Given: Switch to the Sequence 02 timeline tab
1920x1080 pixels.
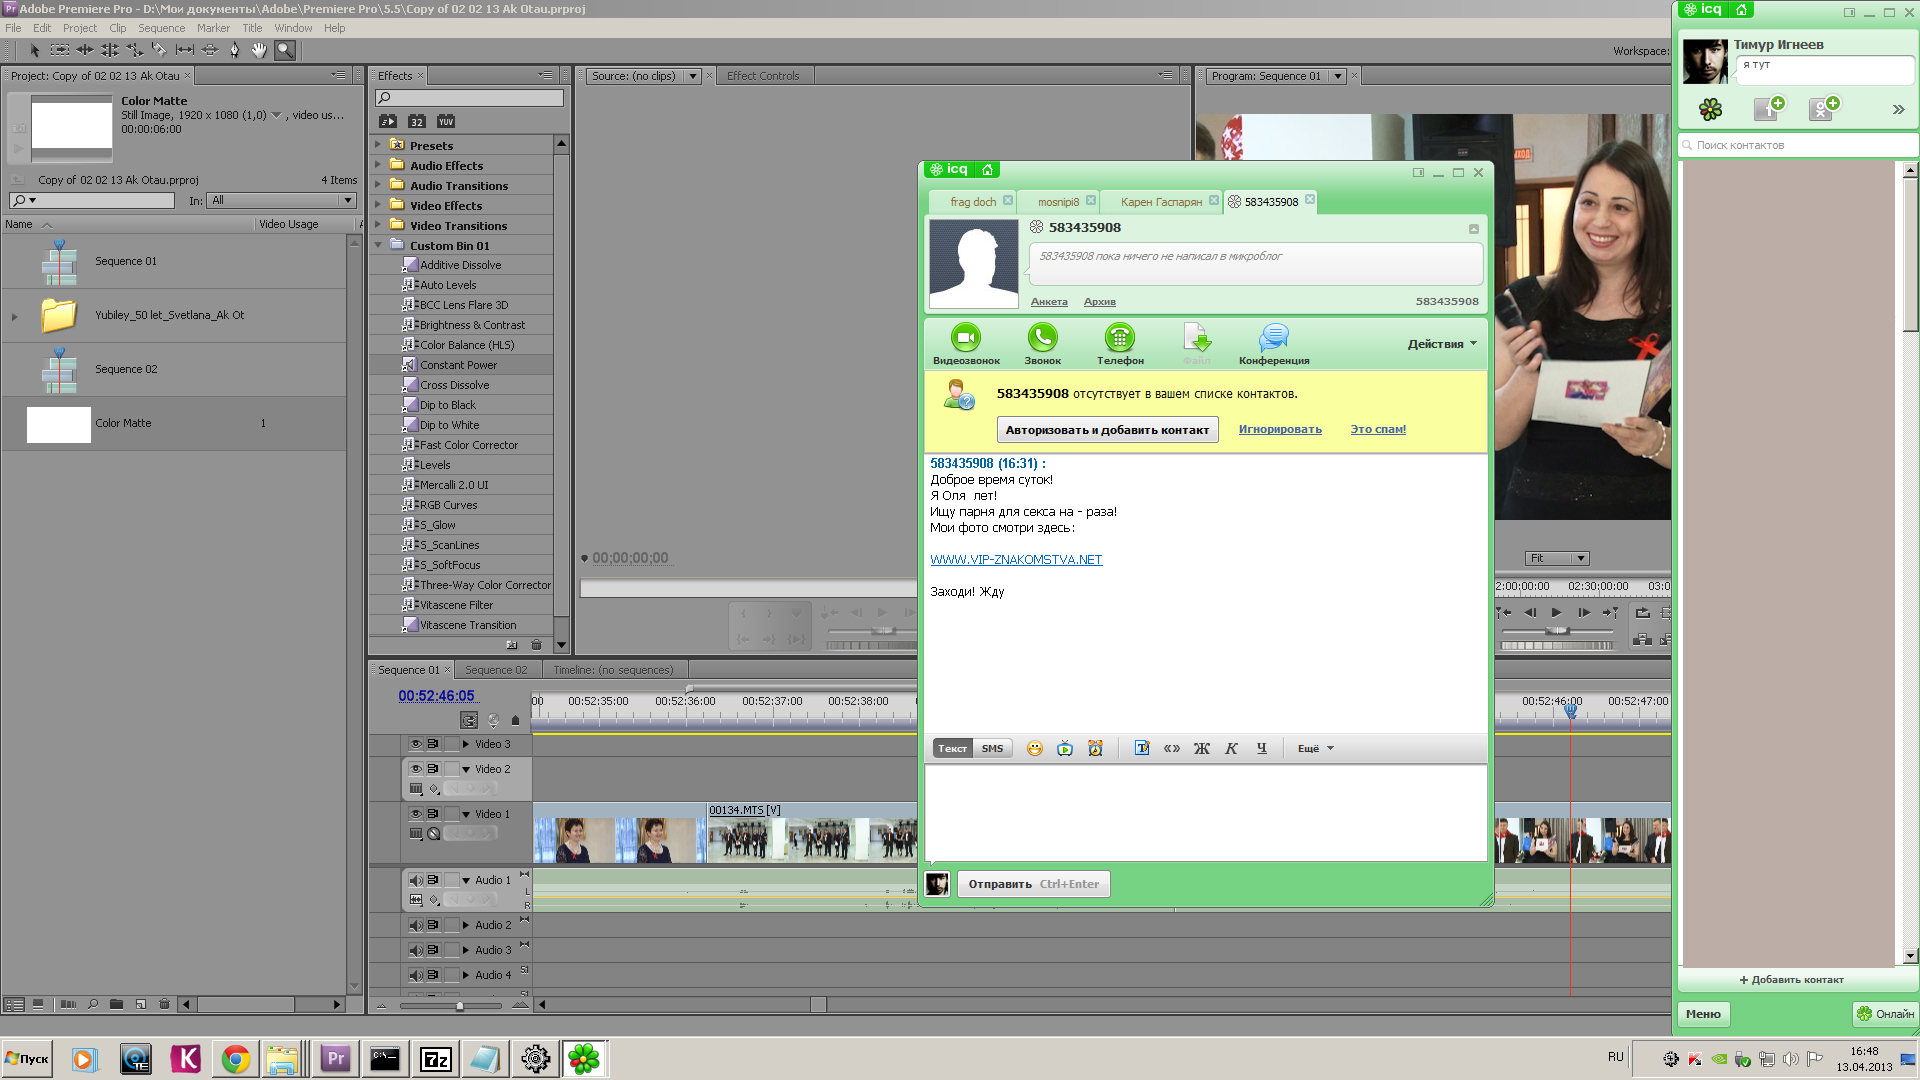Looking at the screenshot, I should (496, 670).
